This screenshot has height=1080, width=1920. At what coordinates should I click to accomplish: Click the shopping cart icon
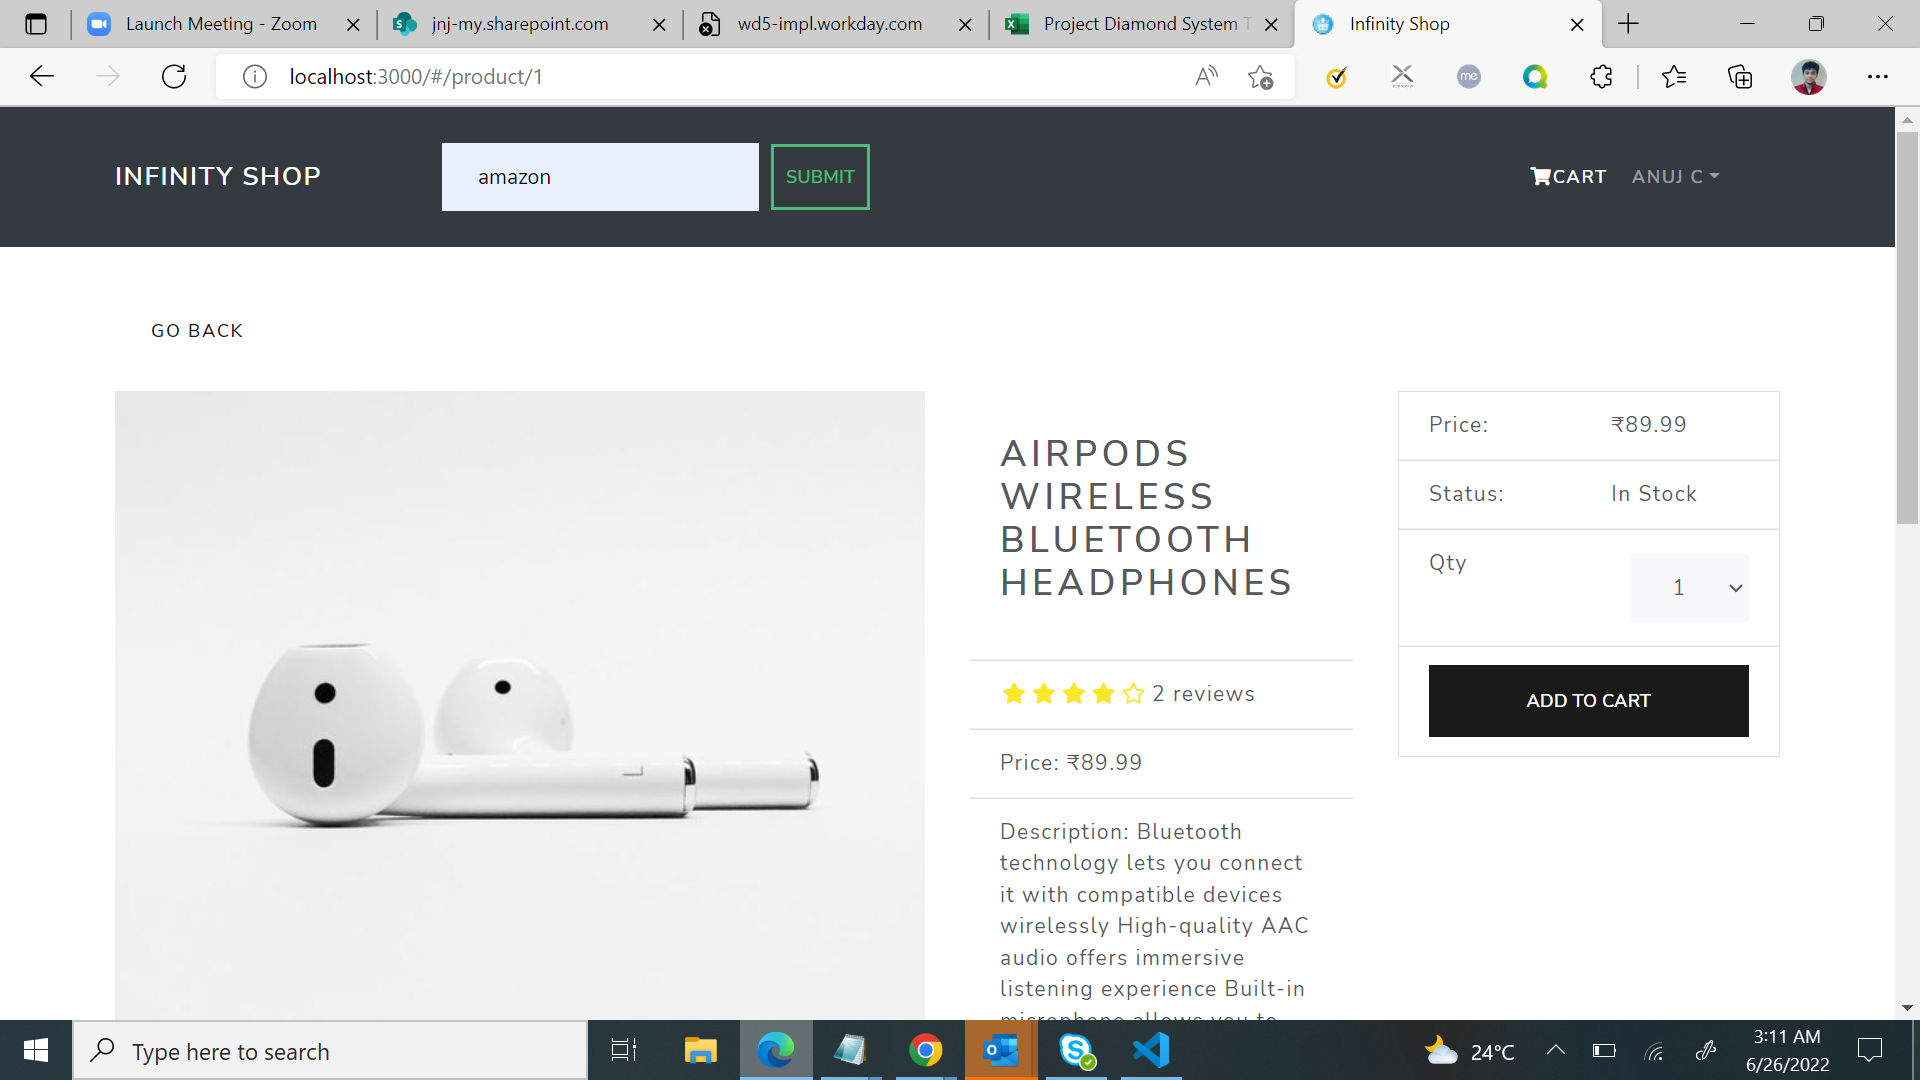pyautogui.click(x=1540, y=177)
